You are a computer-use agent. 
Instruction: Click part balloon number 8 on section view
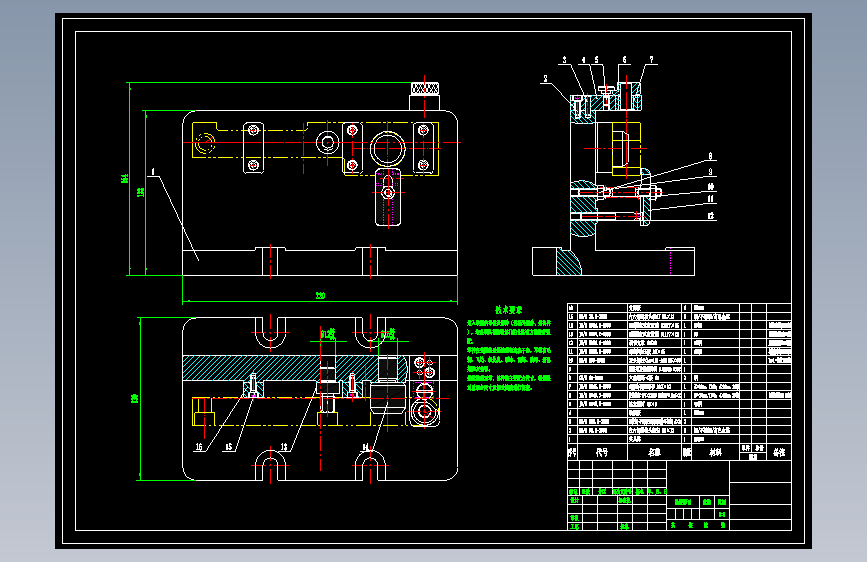tap(711, 157)
